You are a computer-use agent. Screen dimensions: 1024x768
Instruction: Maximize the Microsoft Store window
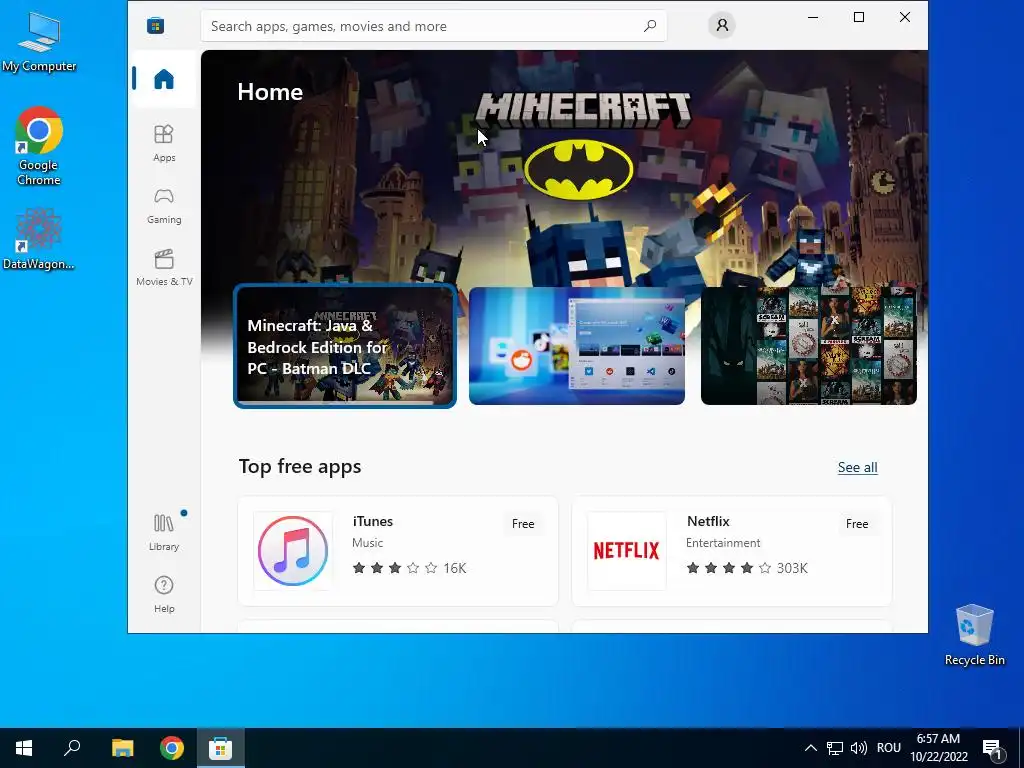click(x=859, y=17)
